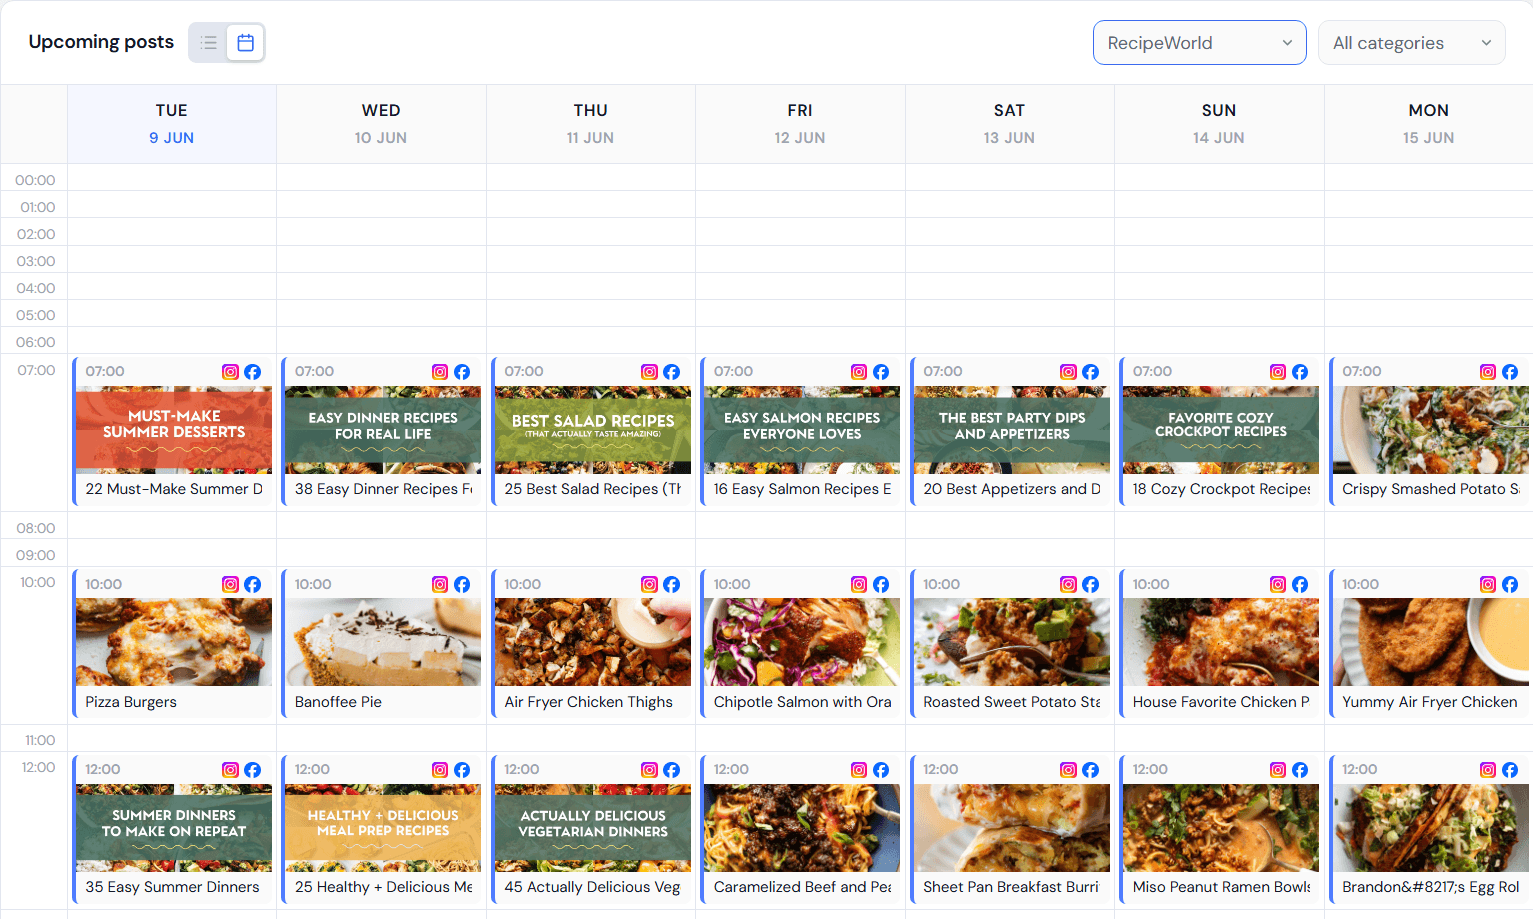Image resolution: width=1533 pixels, height=919 pixels.
Task: Open the Brandon's Egg Rolls post title
Action: (x=1431, y=887)
